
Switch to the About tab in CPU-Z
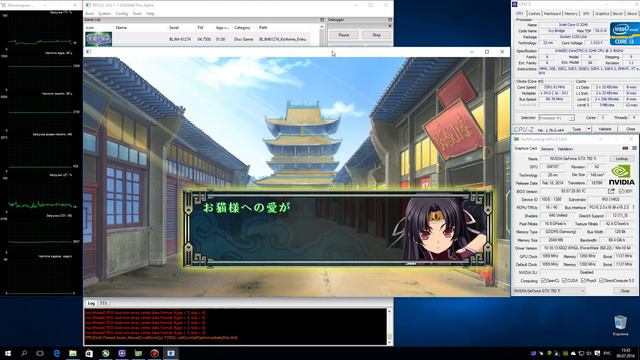pyautogui.click(x=632, y=13)
